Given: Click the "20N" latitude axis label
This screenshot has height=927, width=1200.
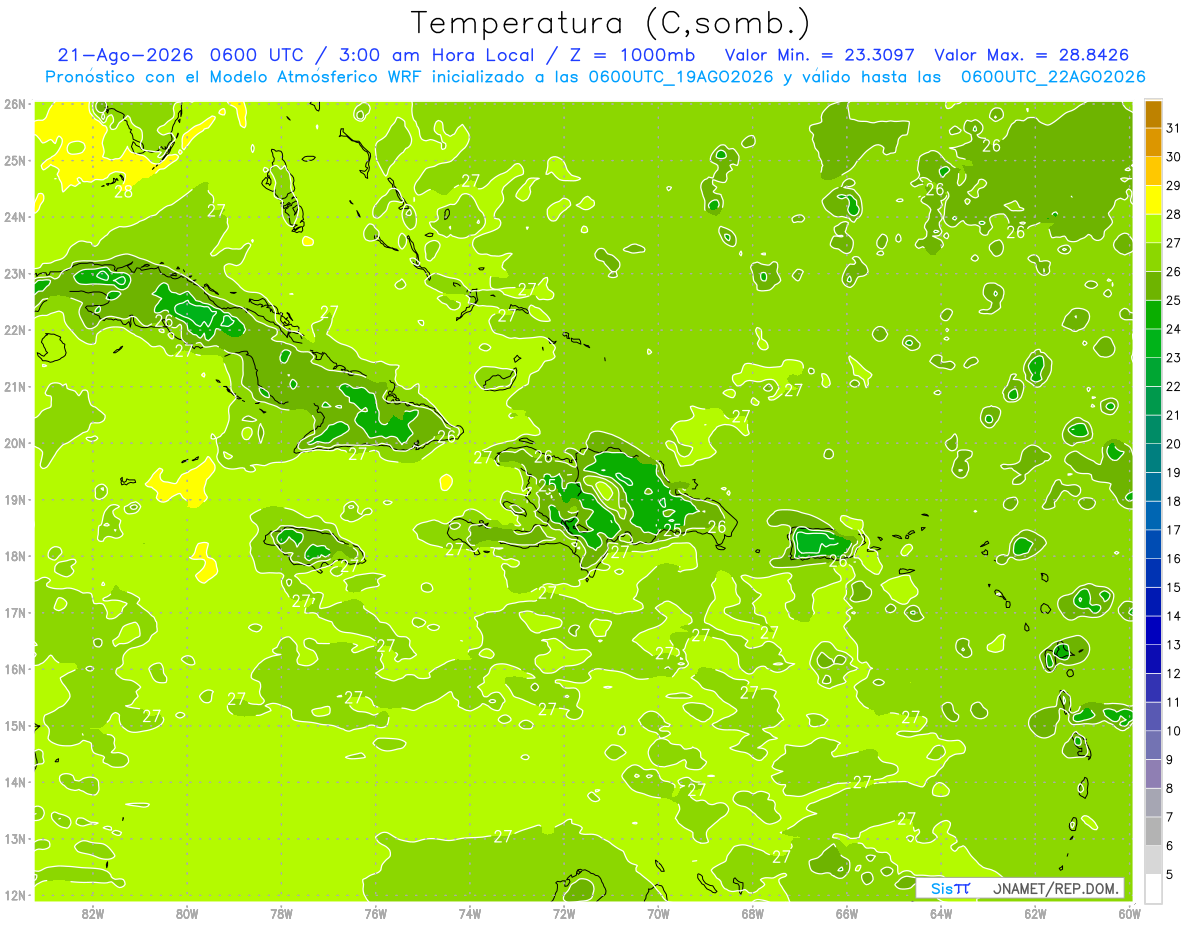Looking at the screenshot, I should 15,443.
